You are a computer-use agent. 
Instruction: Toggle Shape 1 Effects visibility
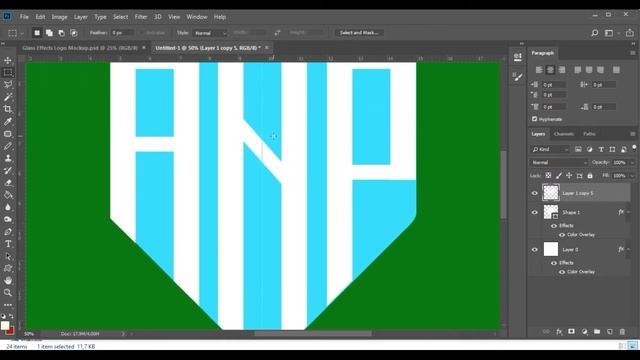pos(554,226)
